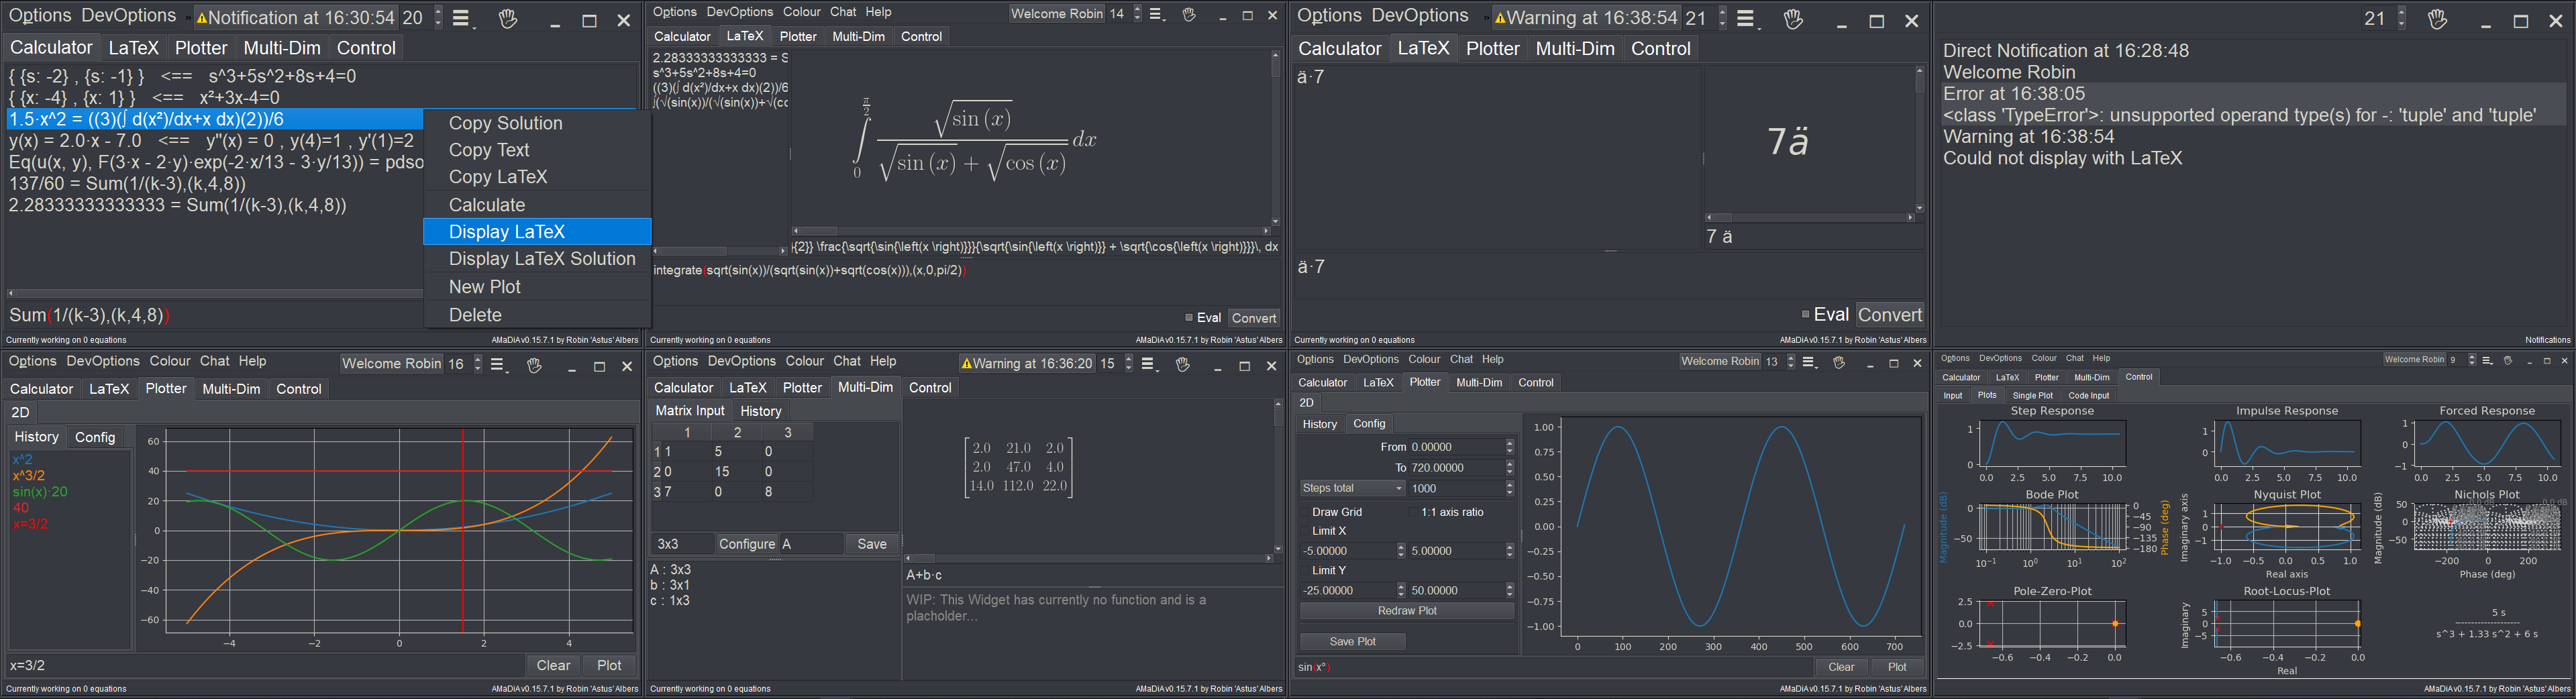Screen dimensions: 2576x699
Task: Click the Step Response plot
Action: click(x=2052, y=444)
